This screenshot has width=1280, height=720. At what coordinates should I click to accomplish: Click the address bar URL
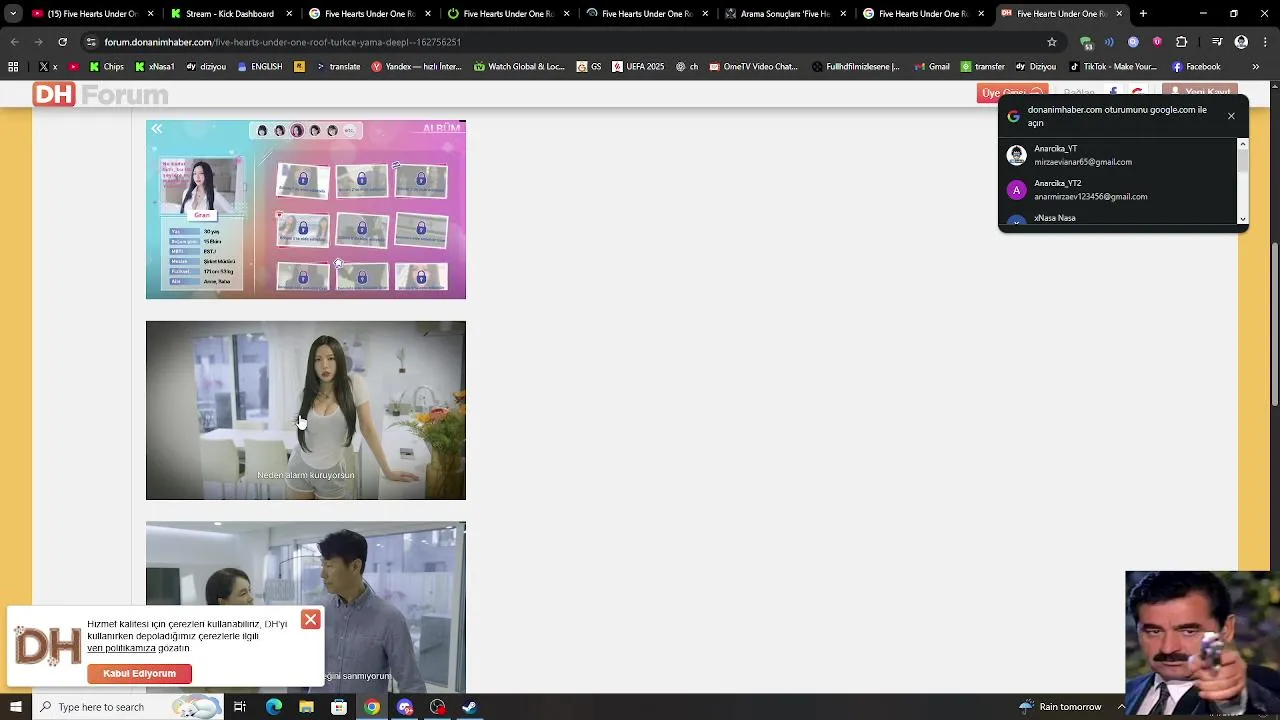(282, 42)
